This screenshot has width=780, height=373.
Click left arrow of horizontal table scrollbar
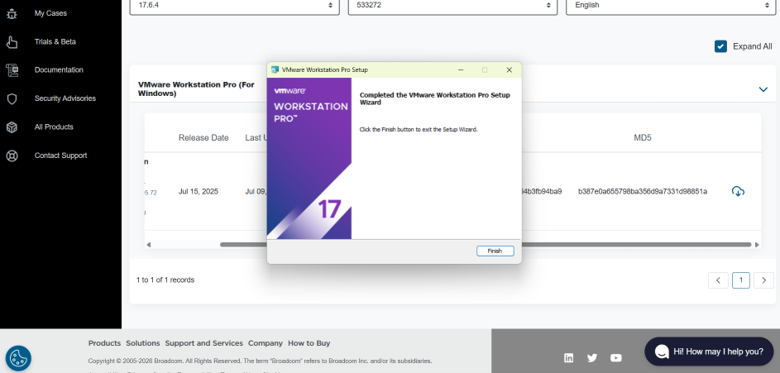point(148,245)
